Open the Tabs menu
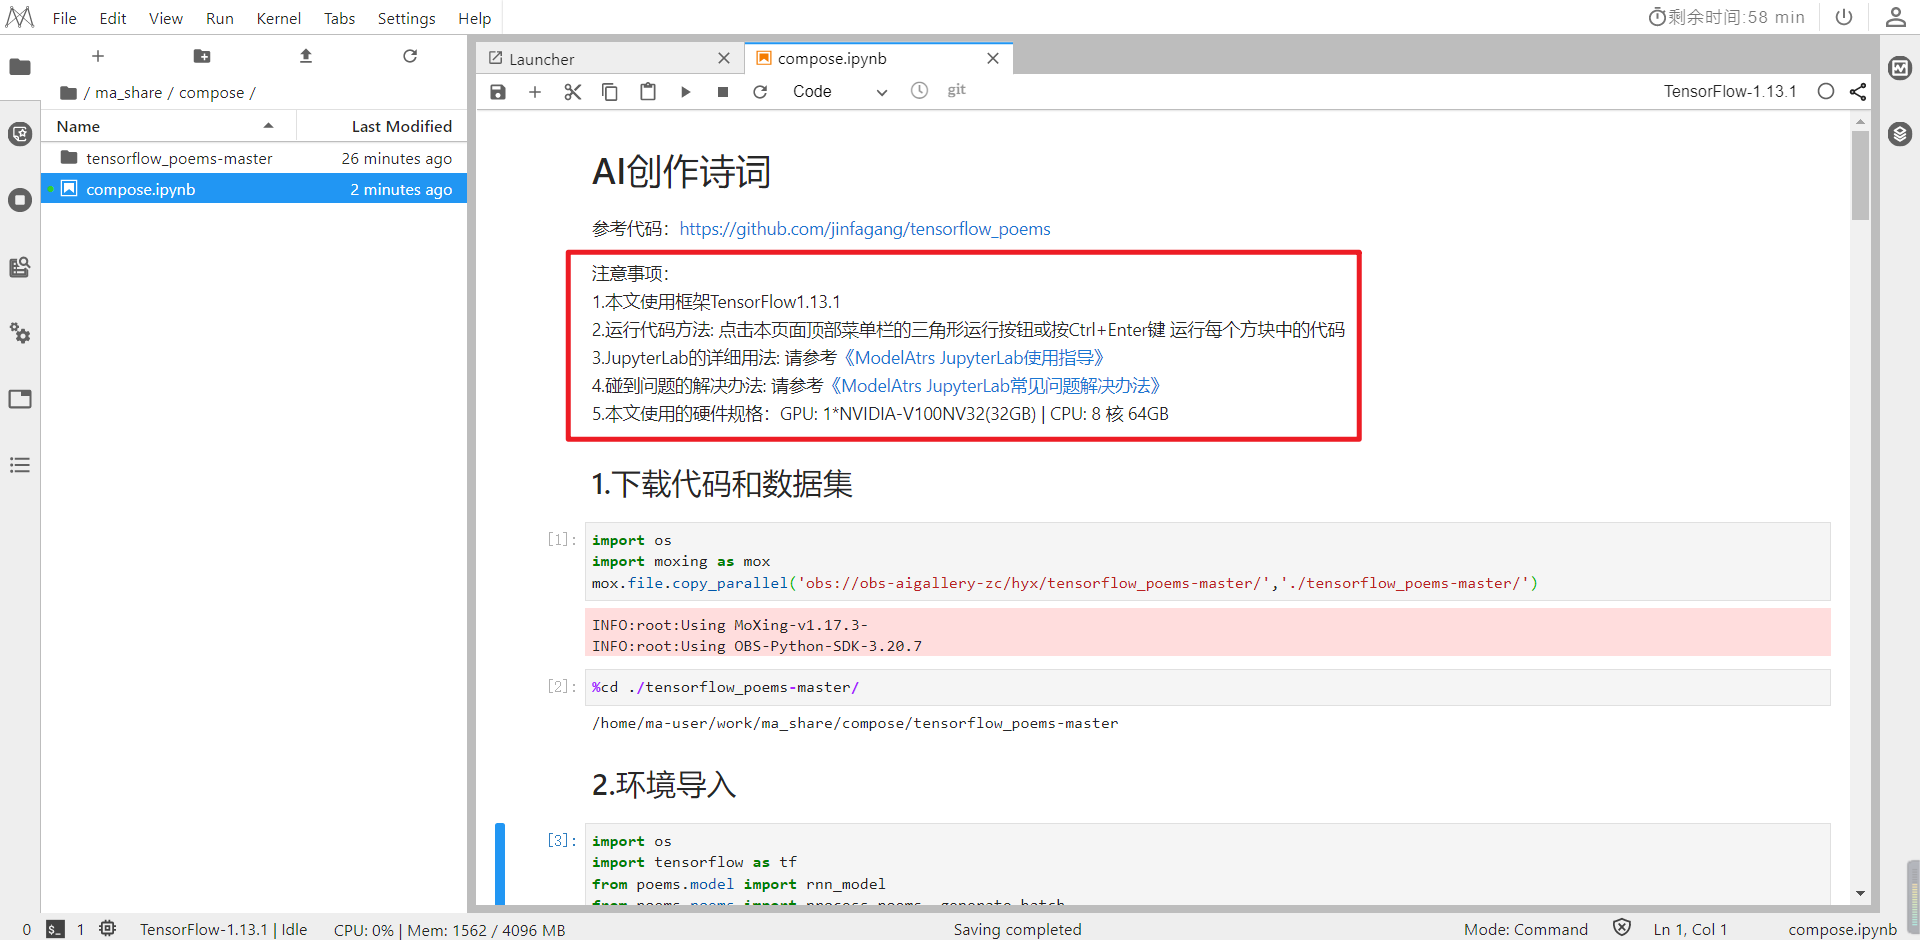Viewport: 1920px width, 940px height. [x=340, y=18]
